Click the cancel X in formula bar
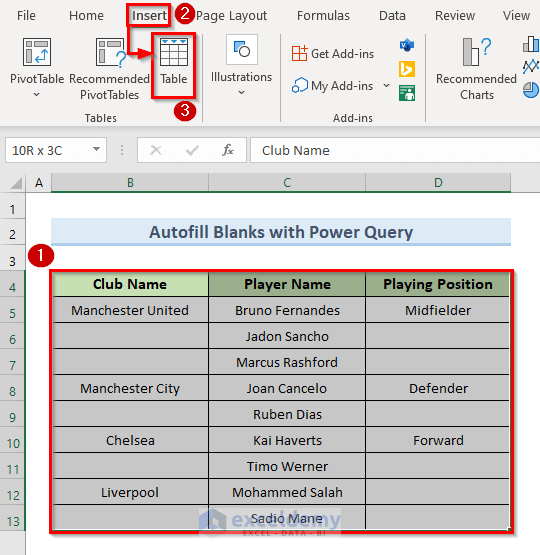540x555 pixels. [156, 150]
